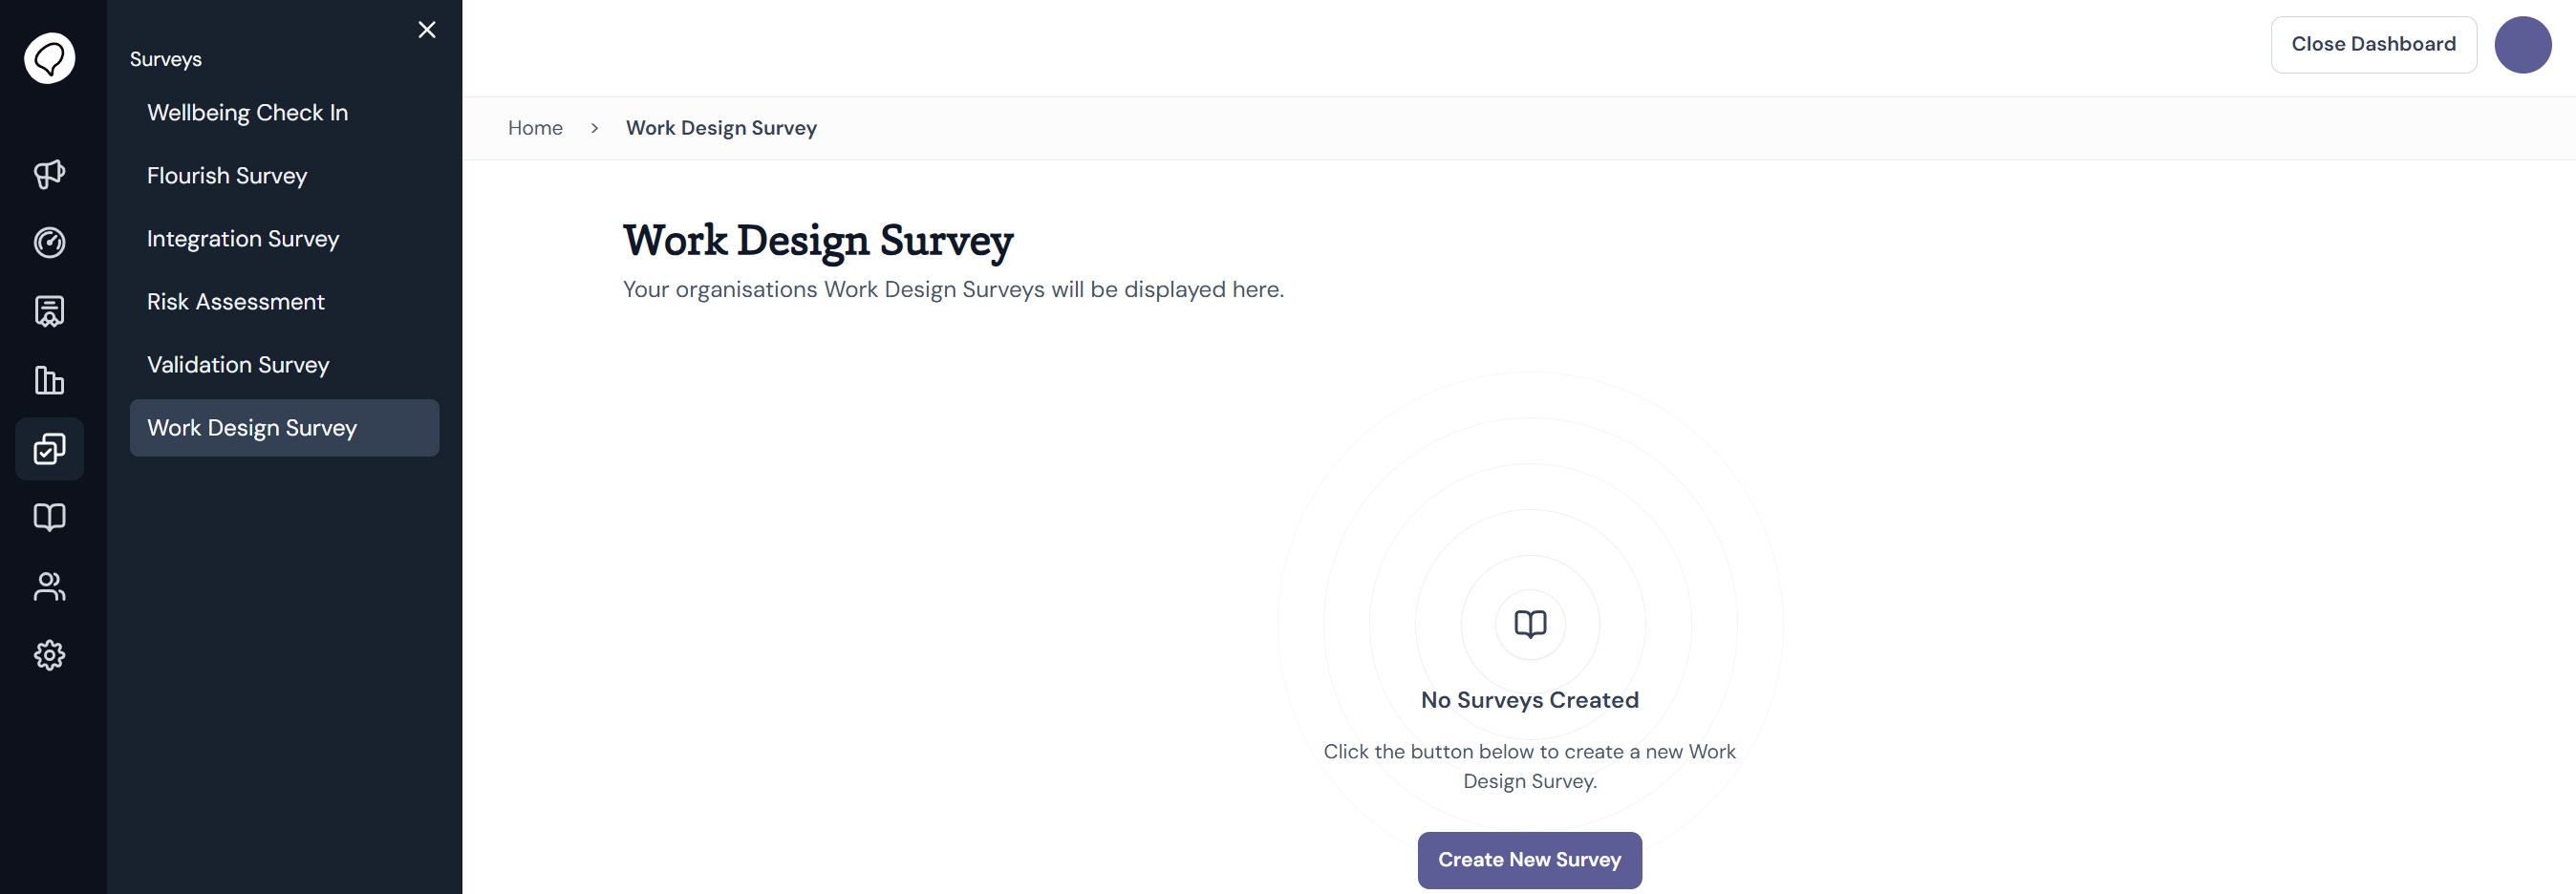The width and height of the screenshot is (2576, 894).
Task: Open the megaphone announcements icon
Action: coord(49,174)
